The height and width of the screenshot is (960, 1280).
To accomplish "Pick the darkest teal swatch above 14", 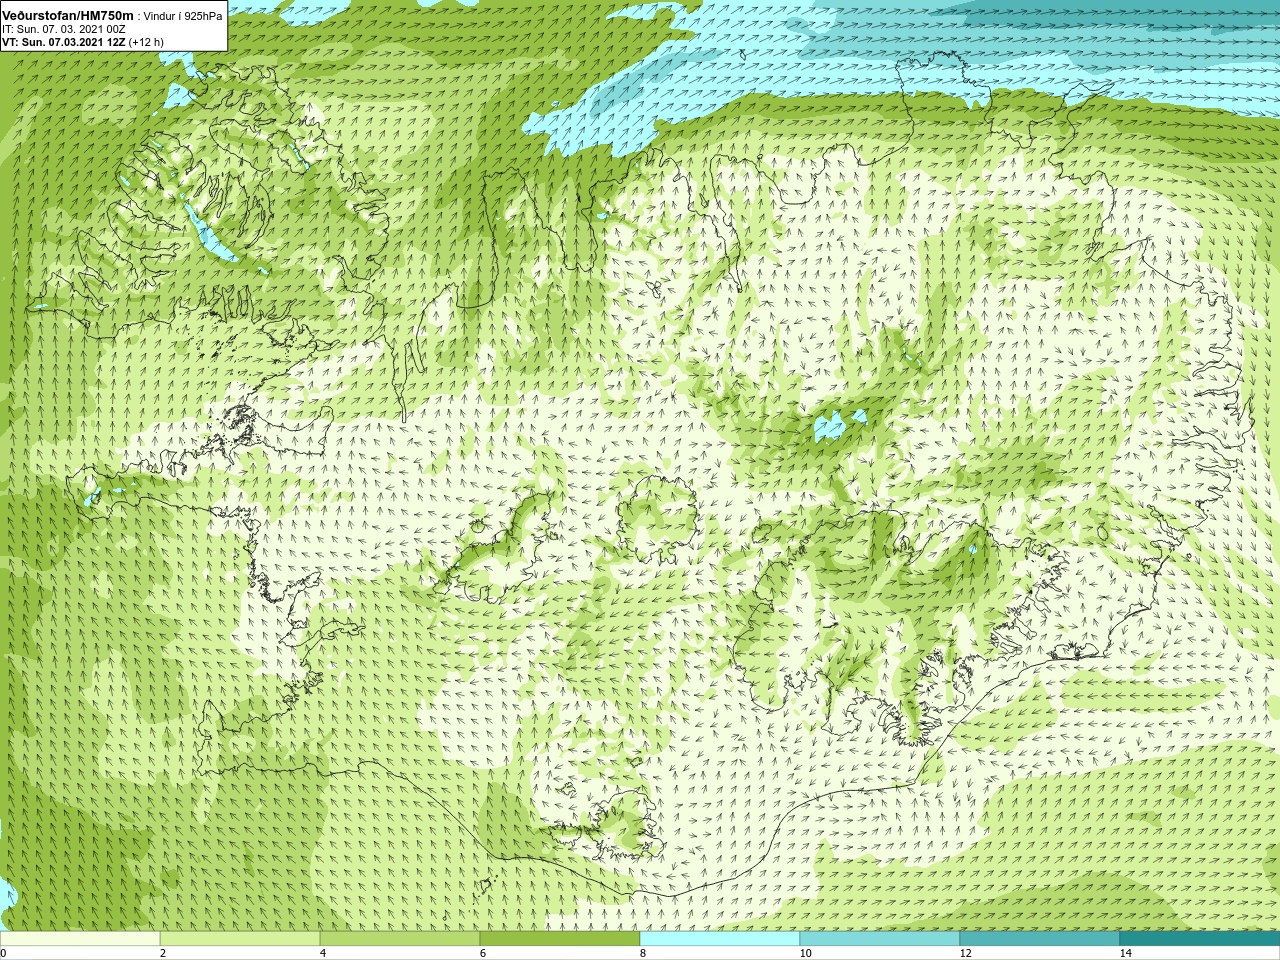I will pyautogui.click(x=1200, y=939).
